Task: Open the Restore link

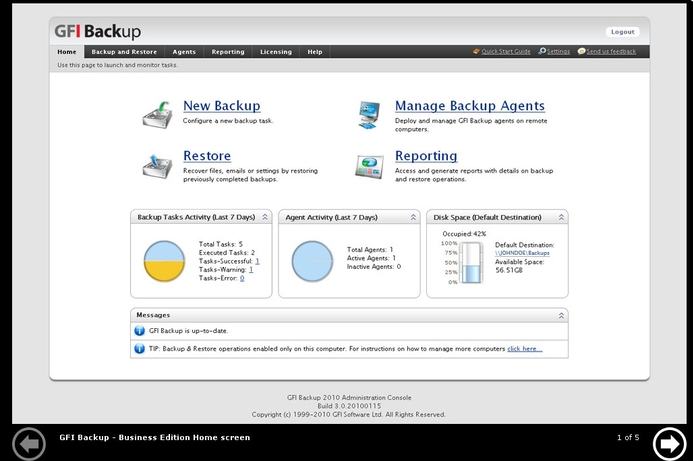Action: tap(207, 156)
